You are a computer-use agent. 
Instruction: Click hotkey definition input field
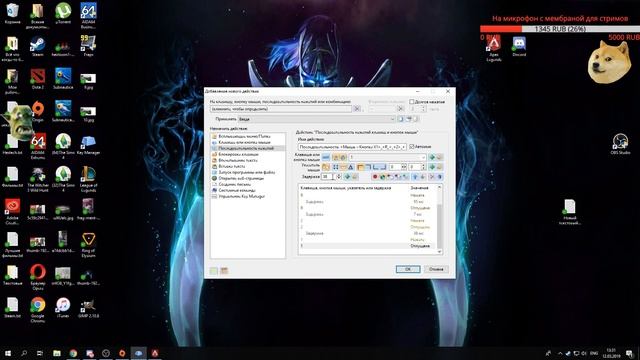click(281, 109)
